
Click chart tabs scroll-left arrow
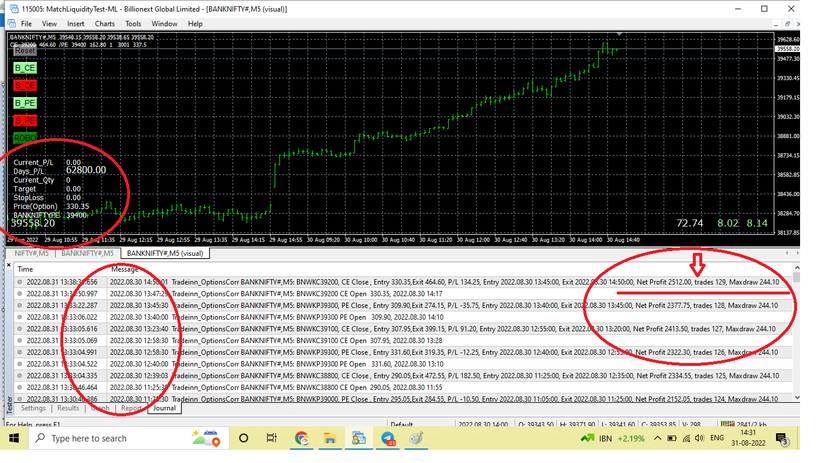coord(787,253)
